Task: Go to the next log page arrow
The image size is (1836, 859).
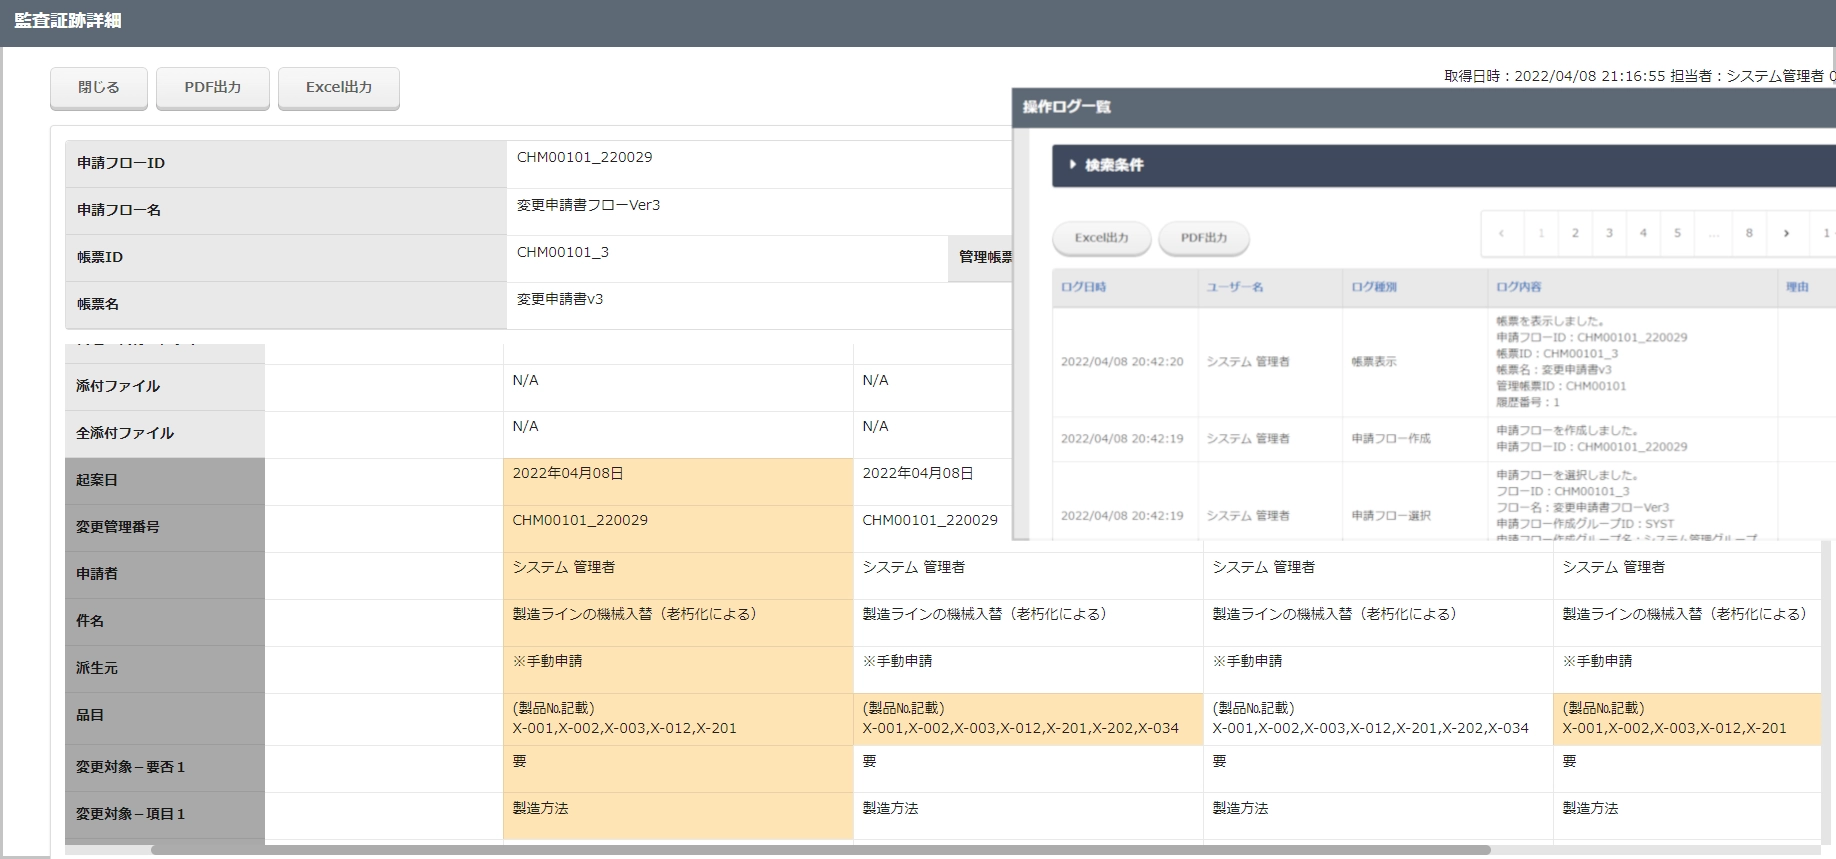Action: tap(1786, 233)
